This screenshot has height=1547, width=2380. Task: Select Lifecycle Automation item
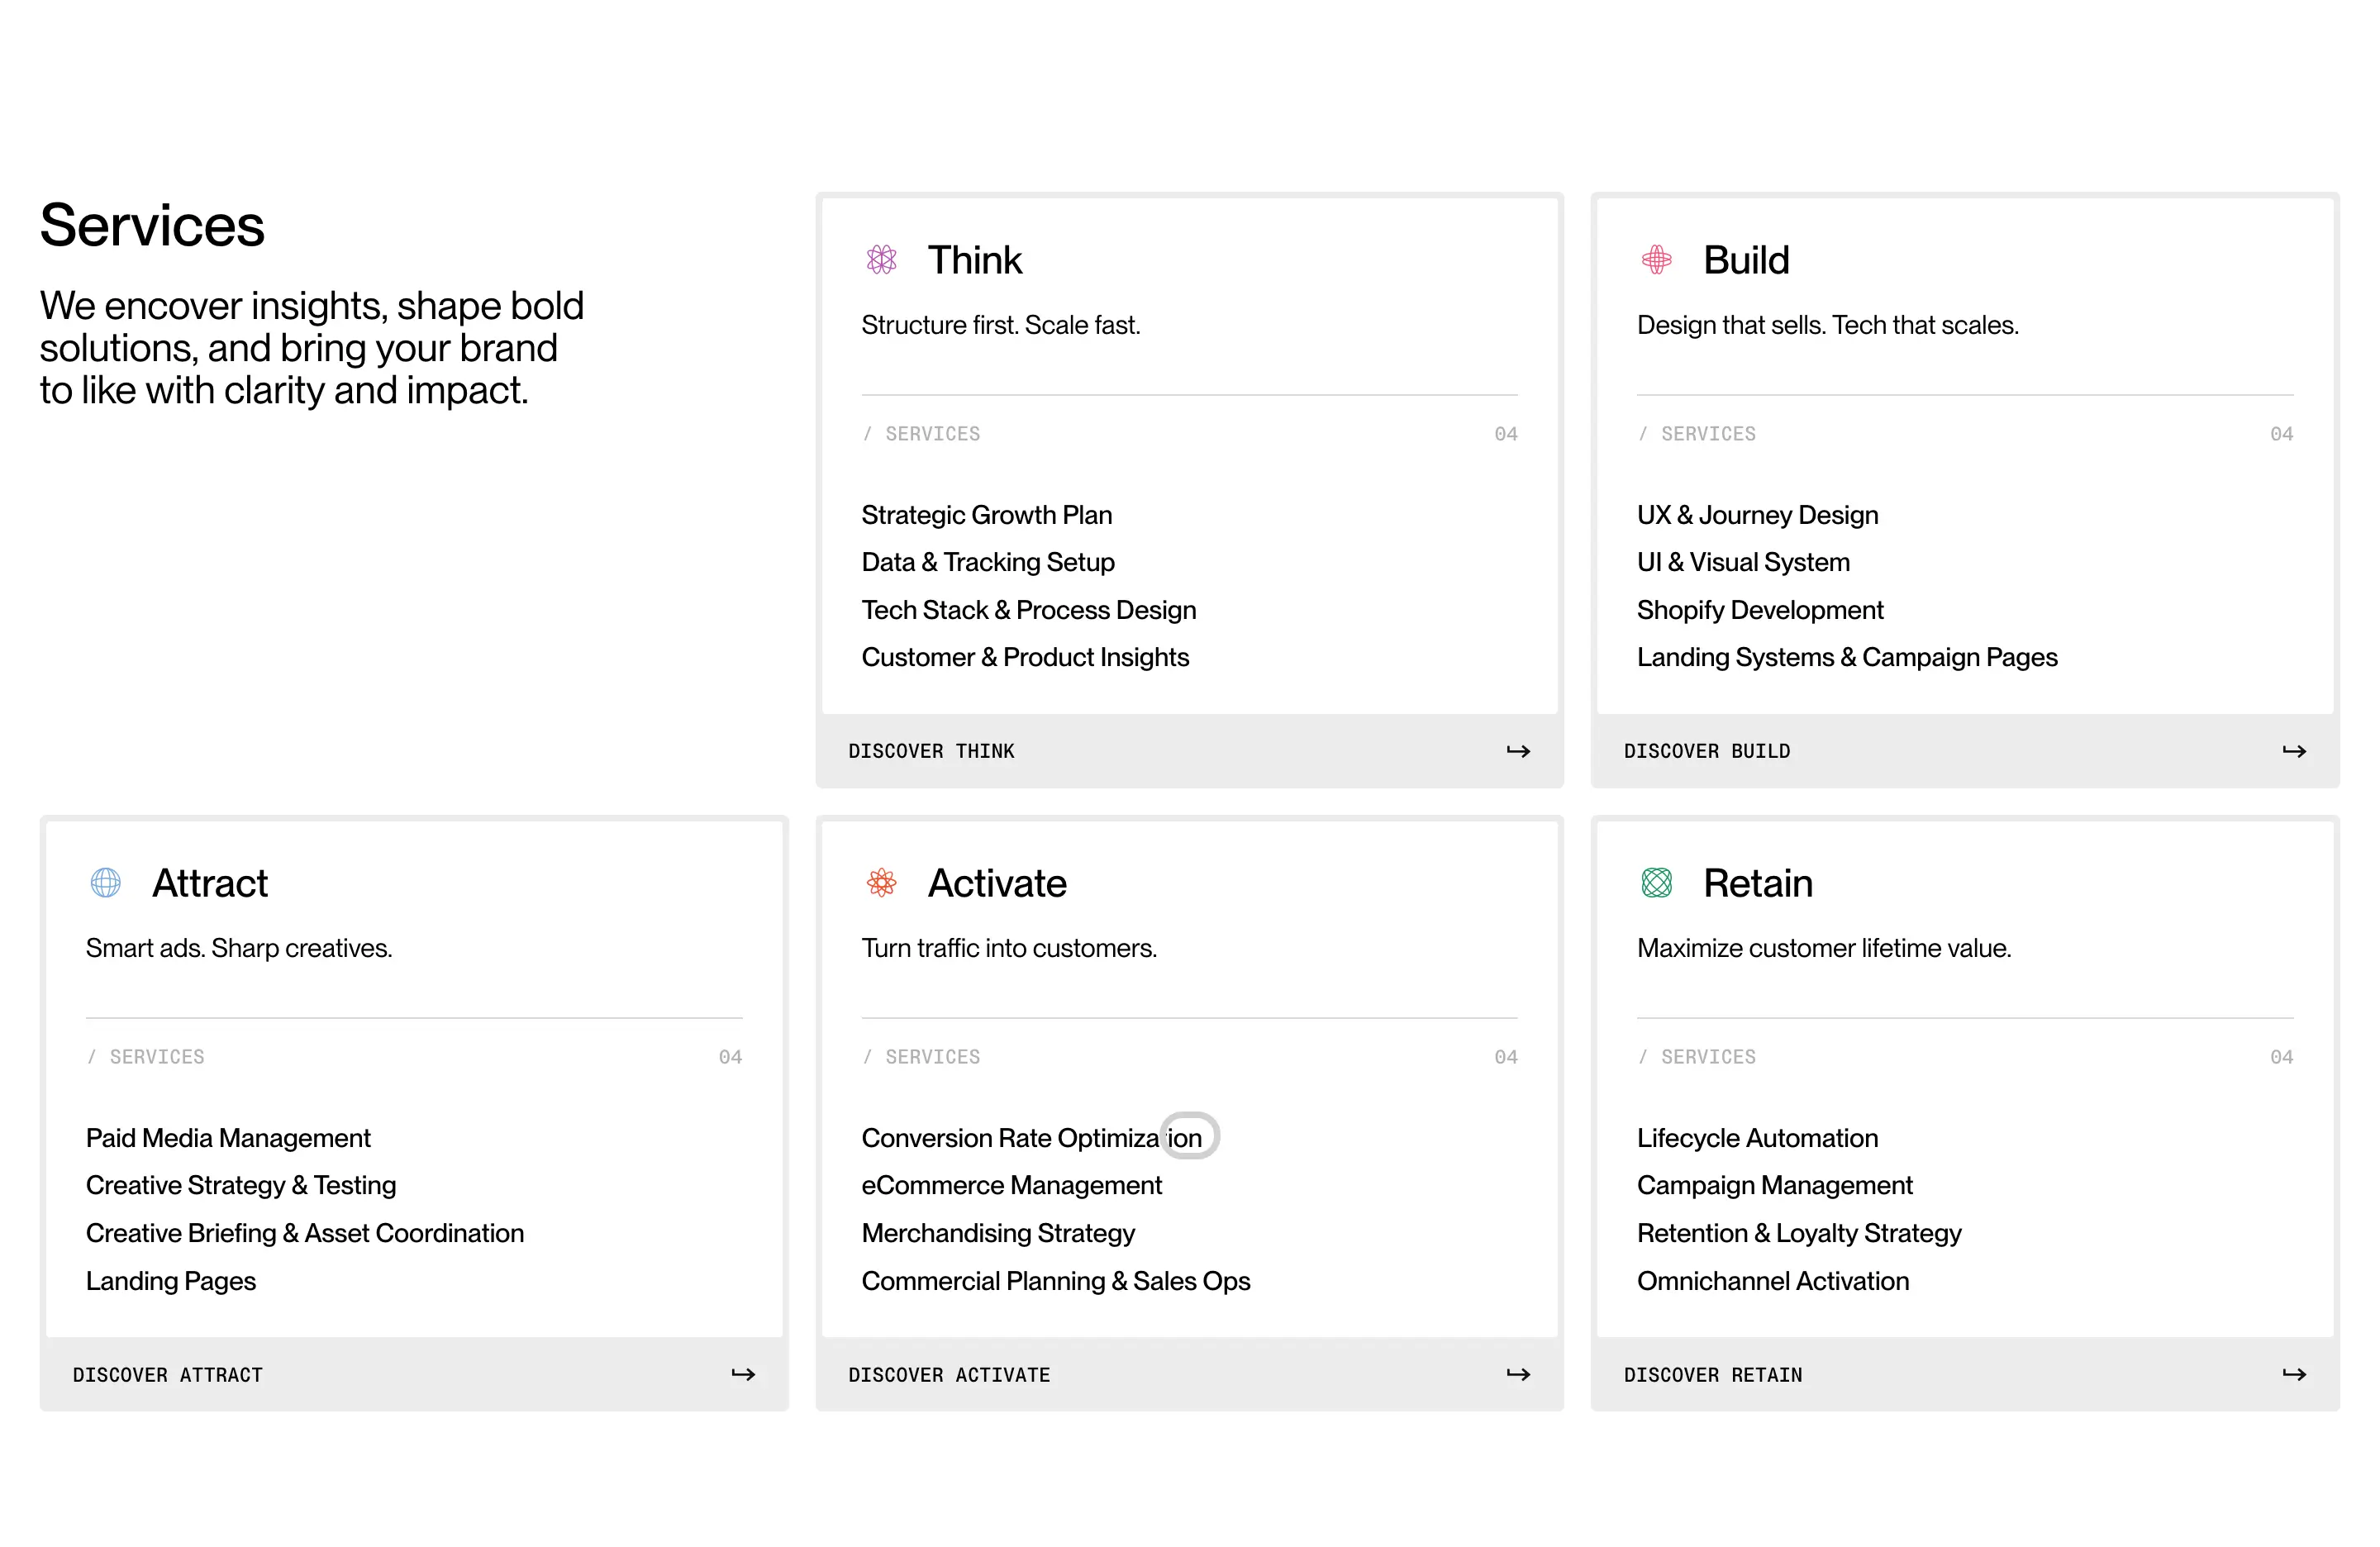pyautogui.click(x=1757, y=1138)
